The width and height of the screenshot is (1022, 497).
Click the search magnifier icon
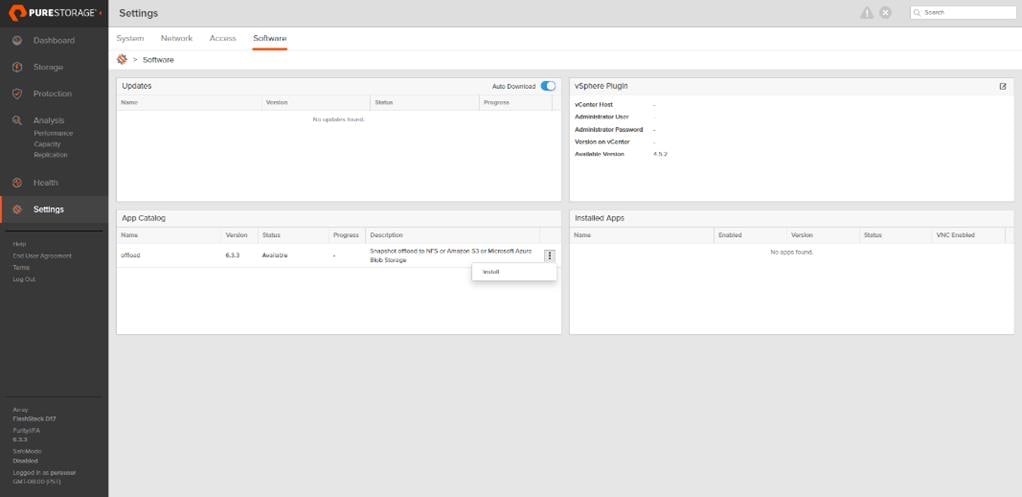tap(918, 12)
